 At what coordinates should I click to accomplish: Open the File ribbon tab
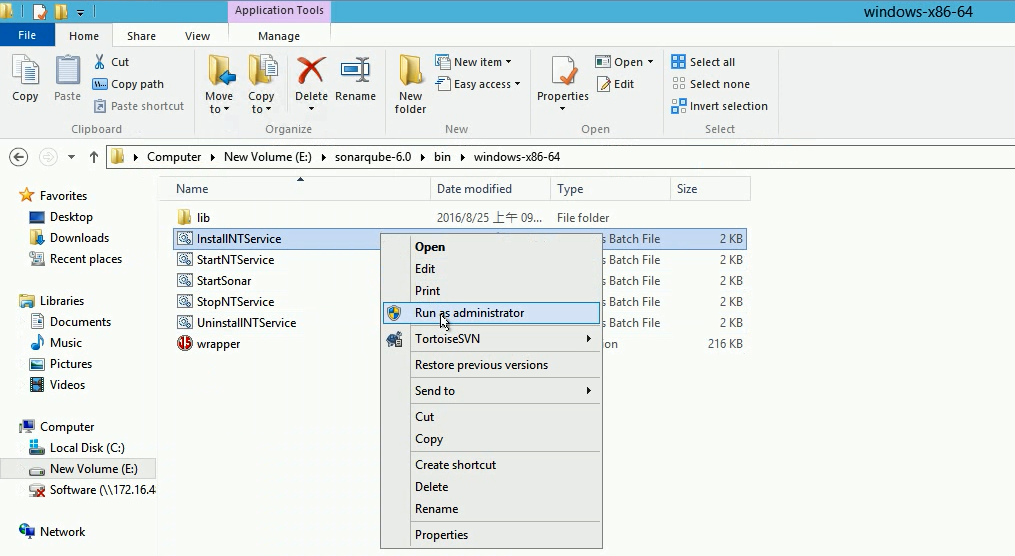pos(27,36)
